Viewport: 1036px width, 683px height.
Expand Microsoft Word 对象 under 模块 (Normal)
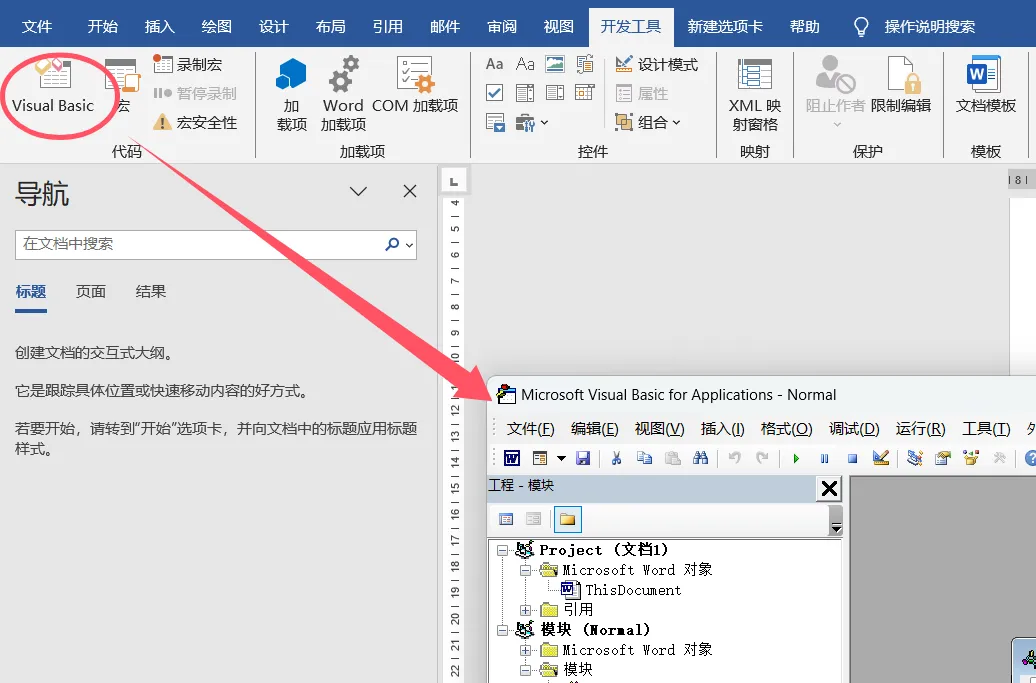tap(525, 650)
